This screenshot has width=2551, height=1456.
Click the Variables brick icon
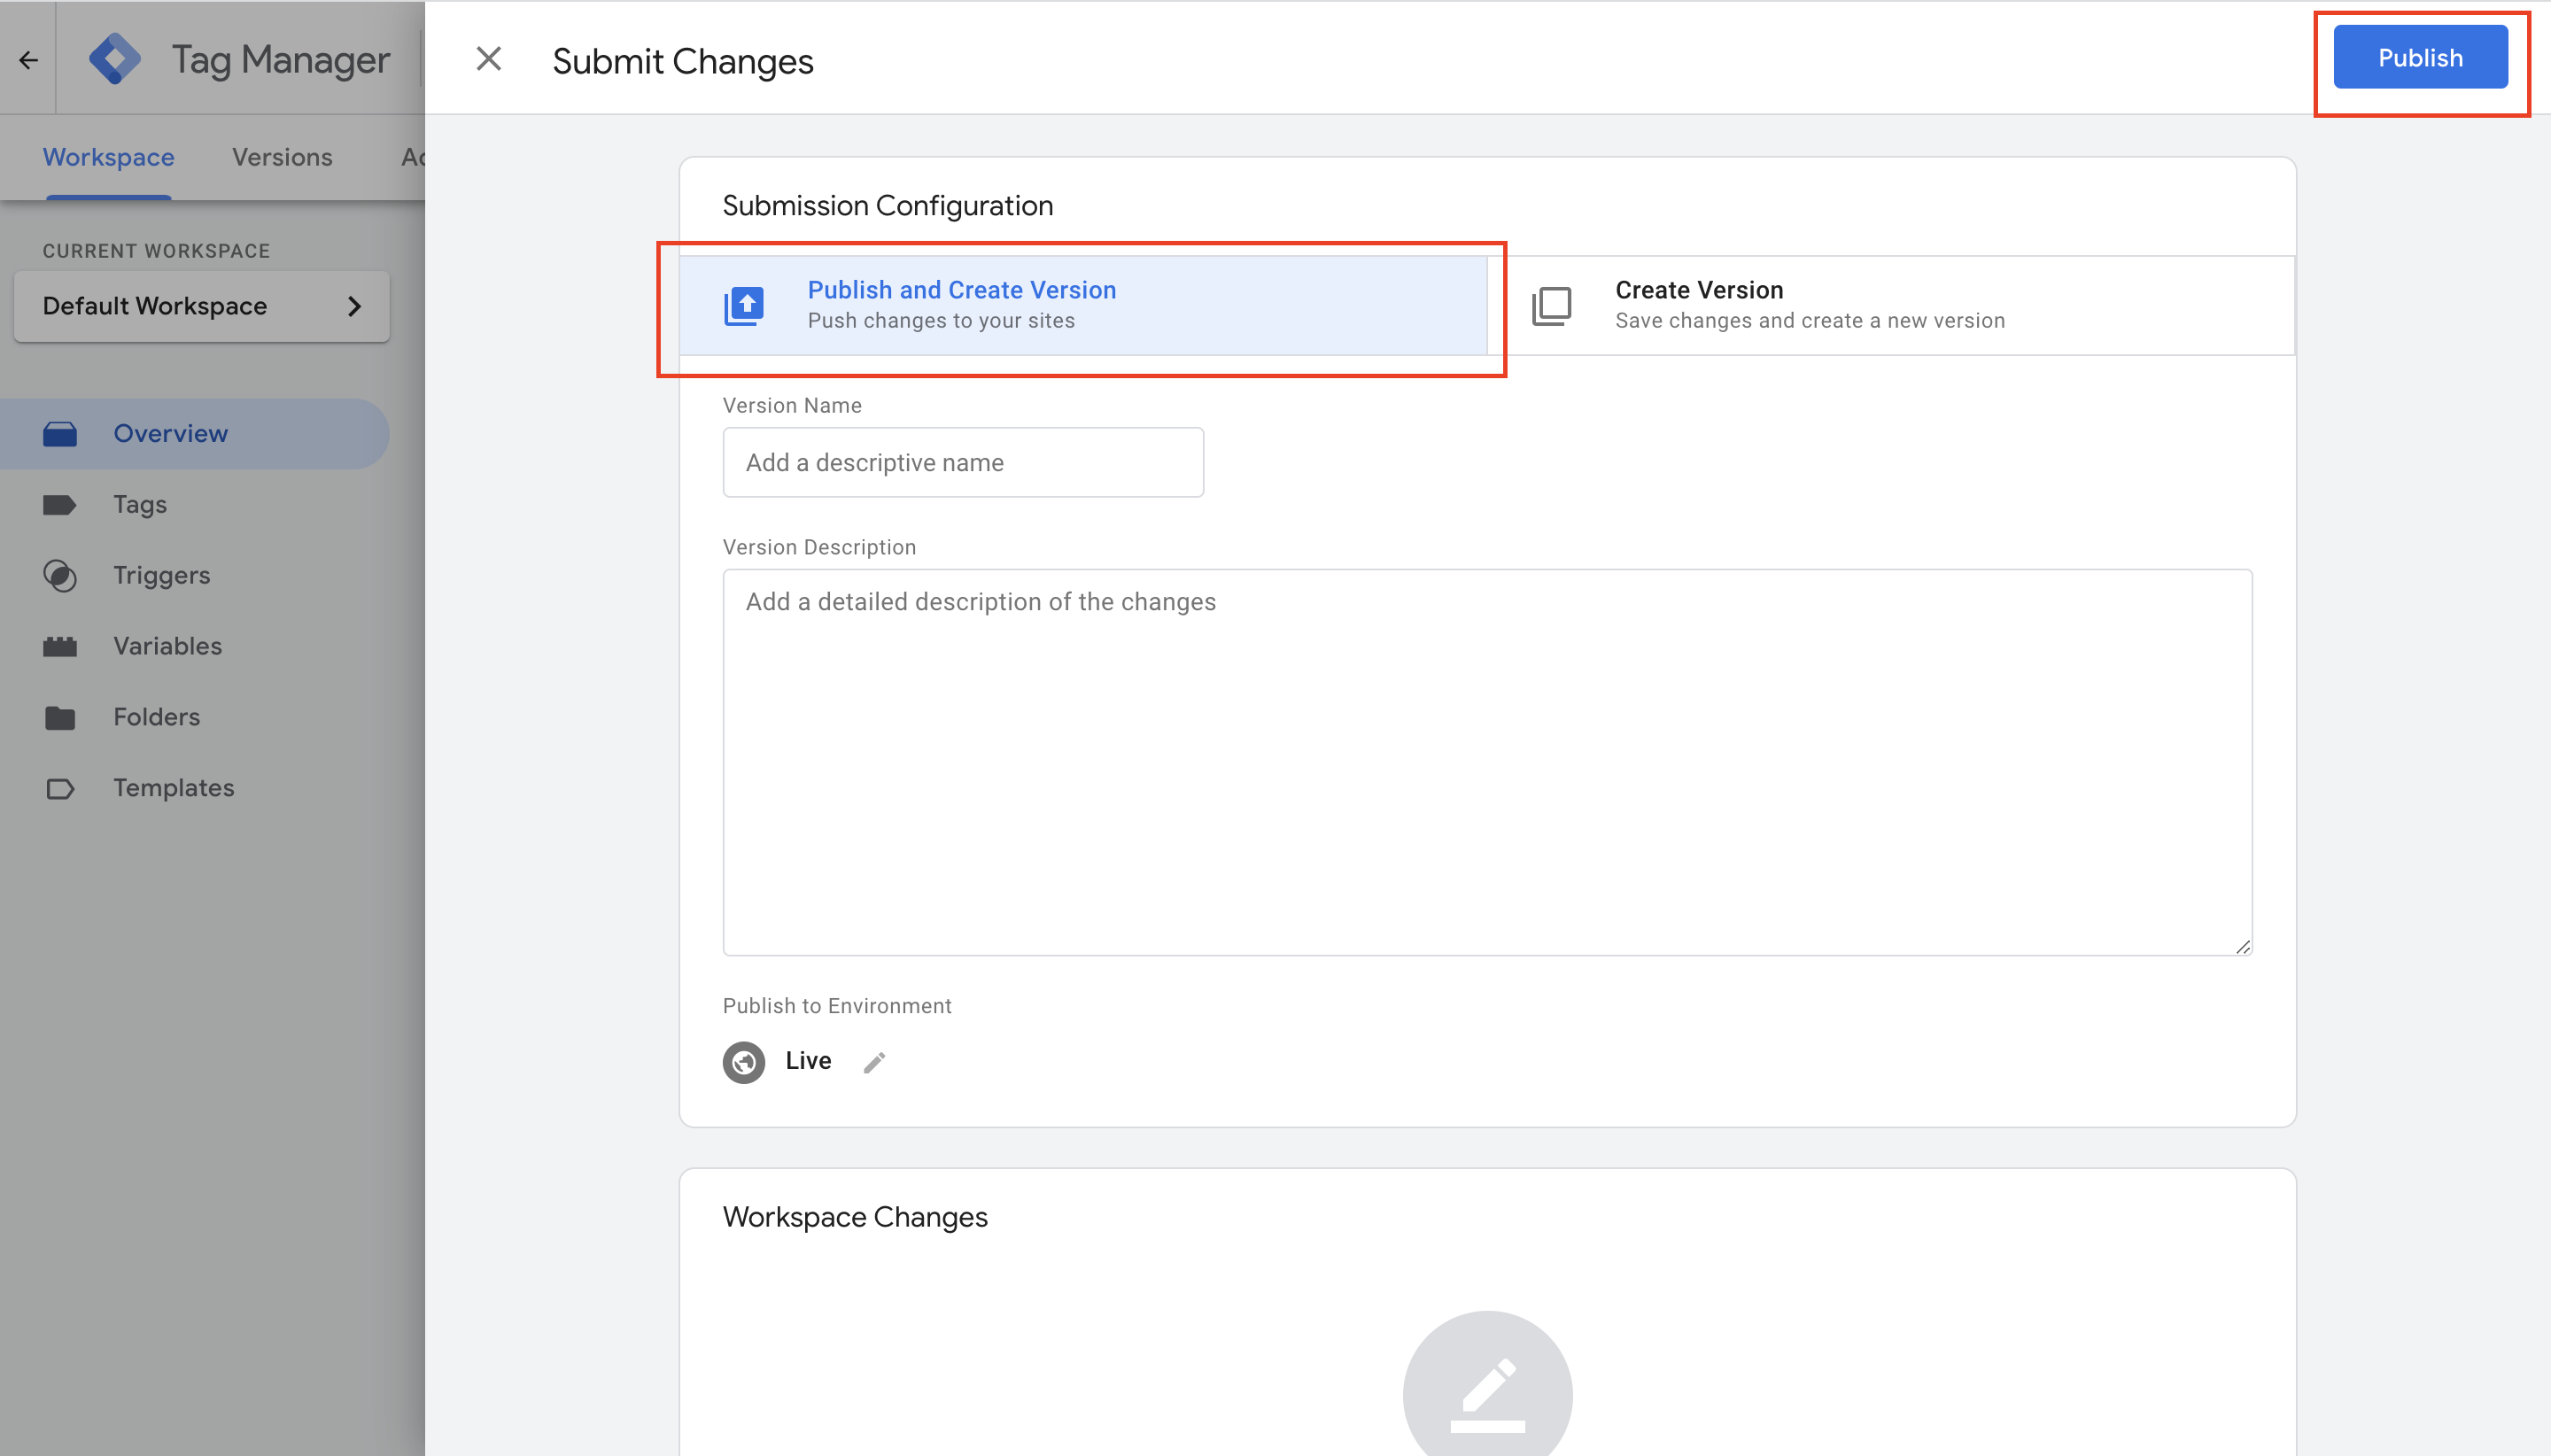pos(60,647)
